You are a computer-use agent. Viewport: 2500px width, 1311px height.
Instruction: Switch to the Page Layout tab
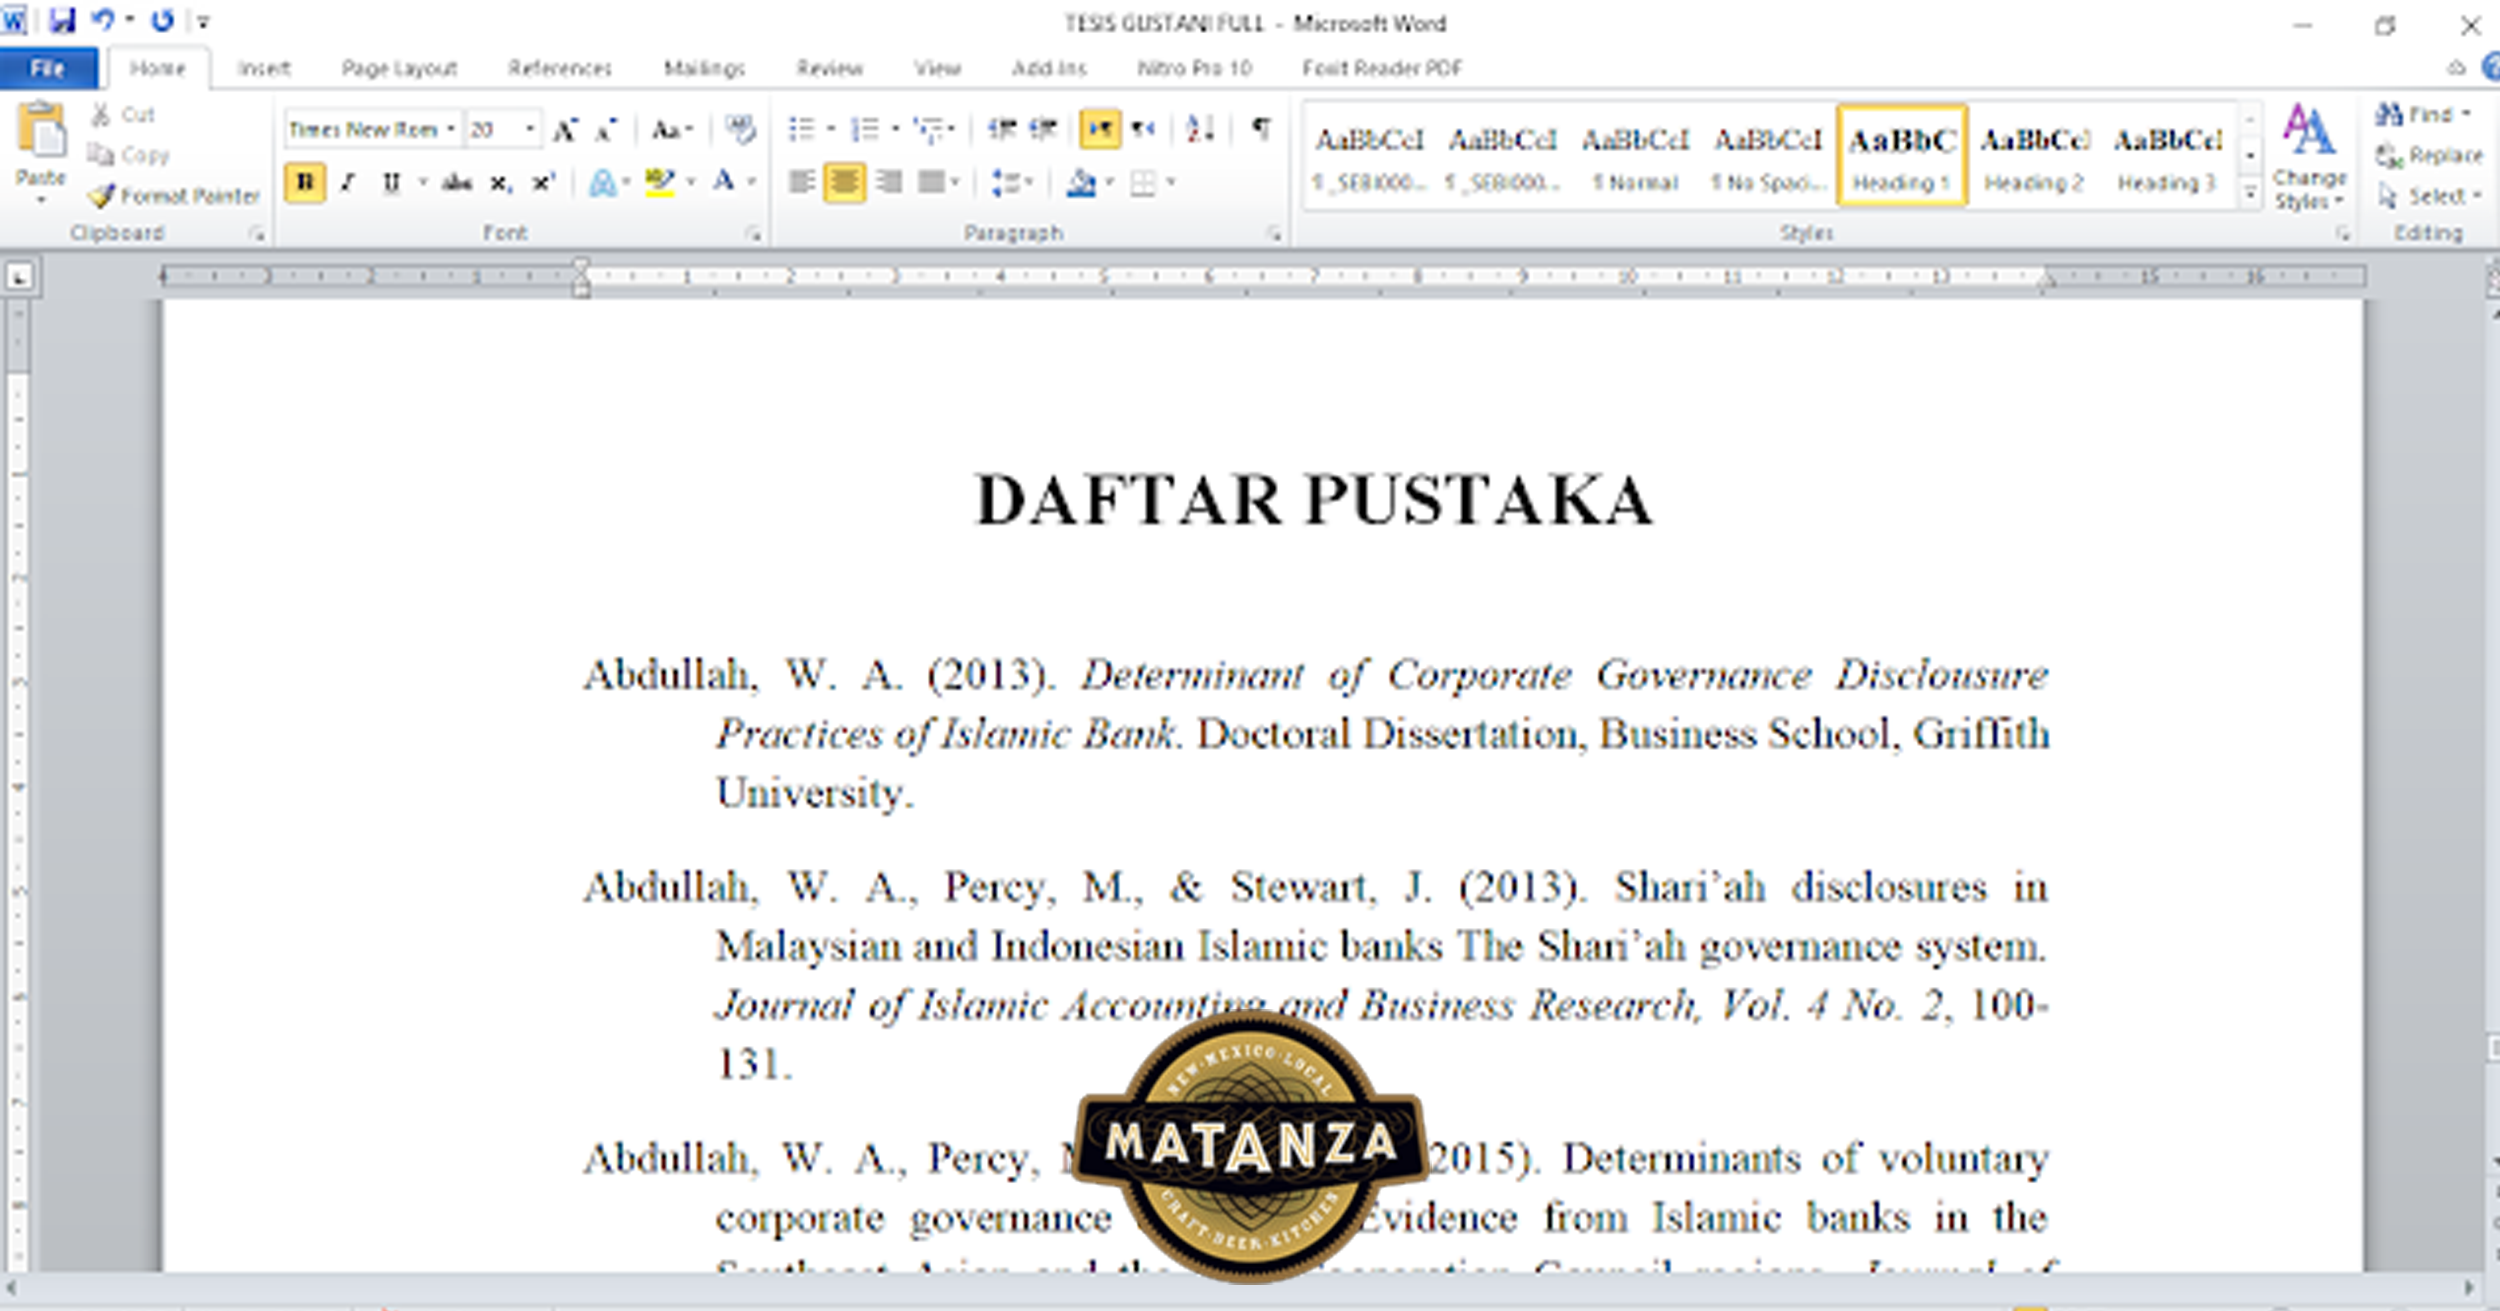[x=399, y=68]
